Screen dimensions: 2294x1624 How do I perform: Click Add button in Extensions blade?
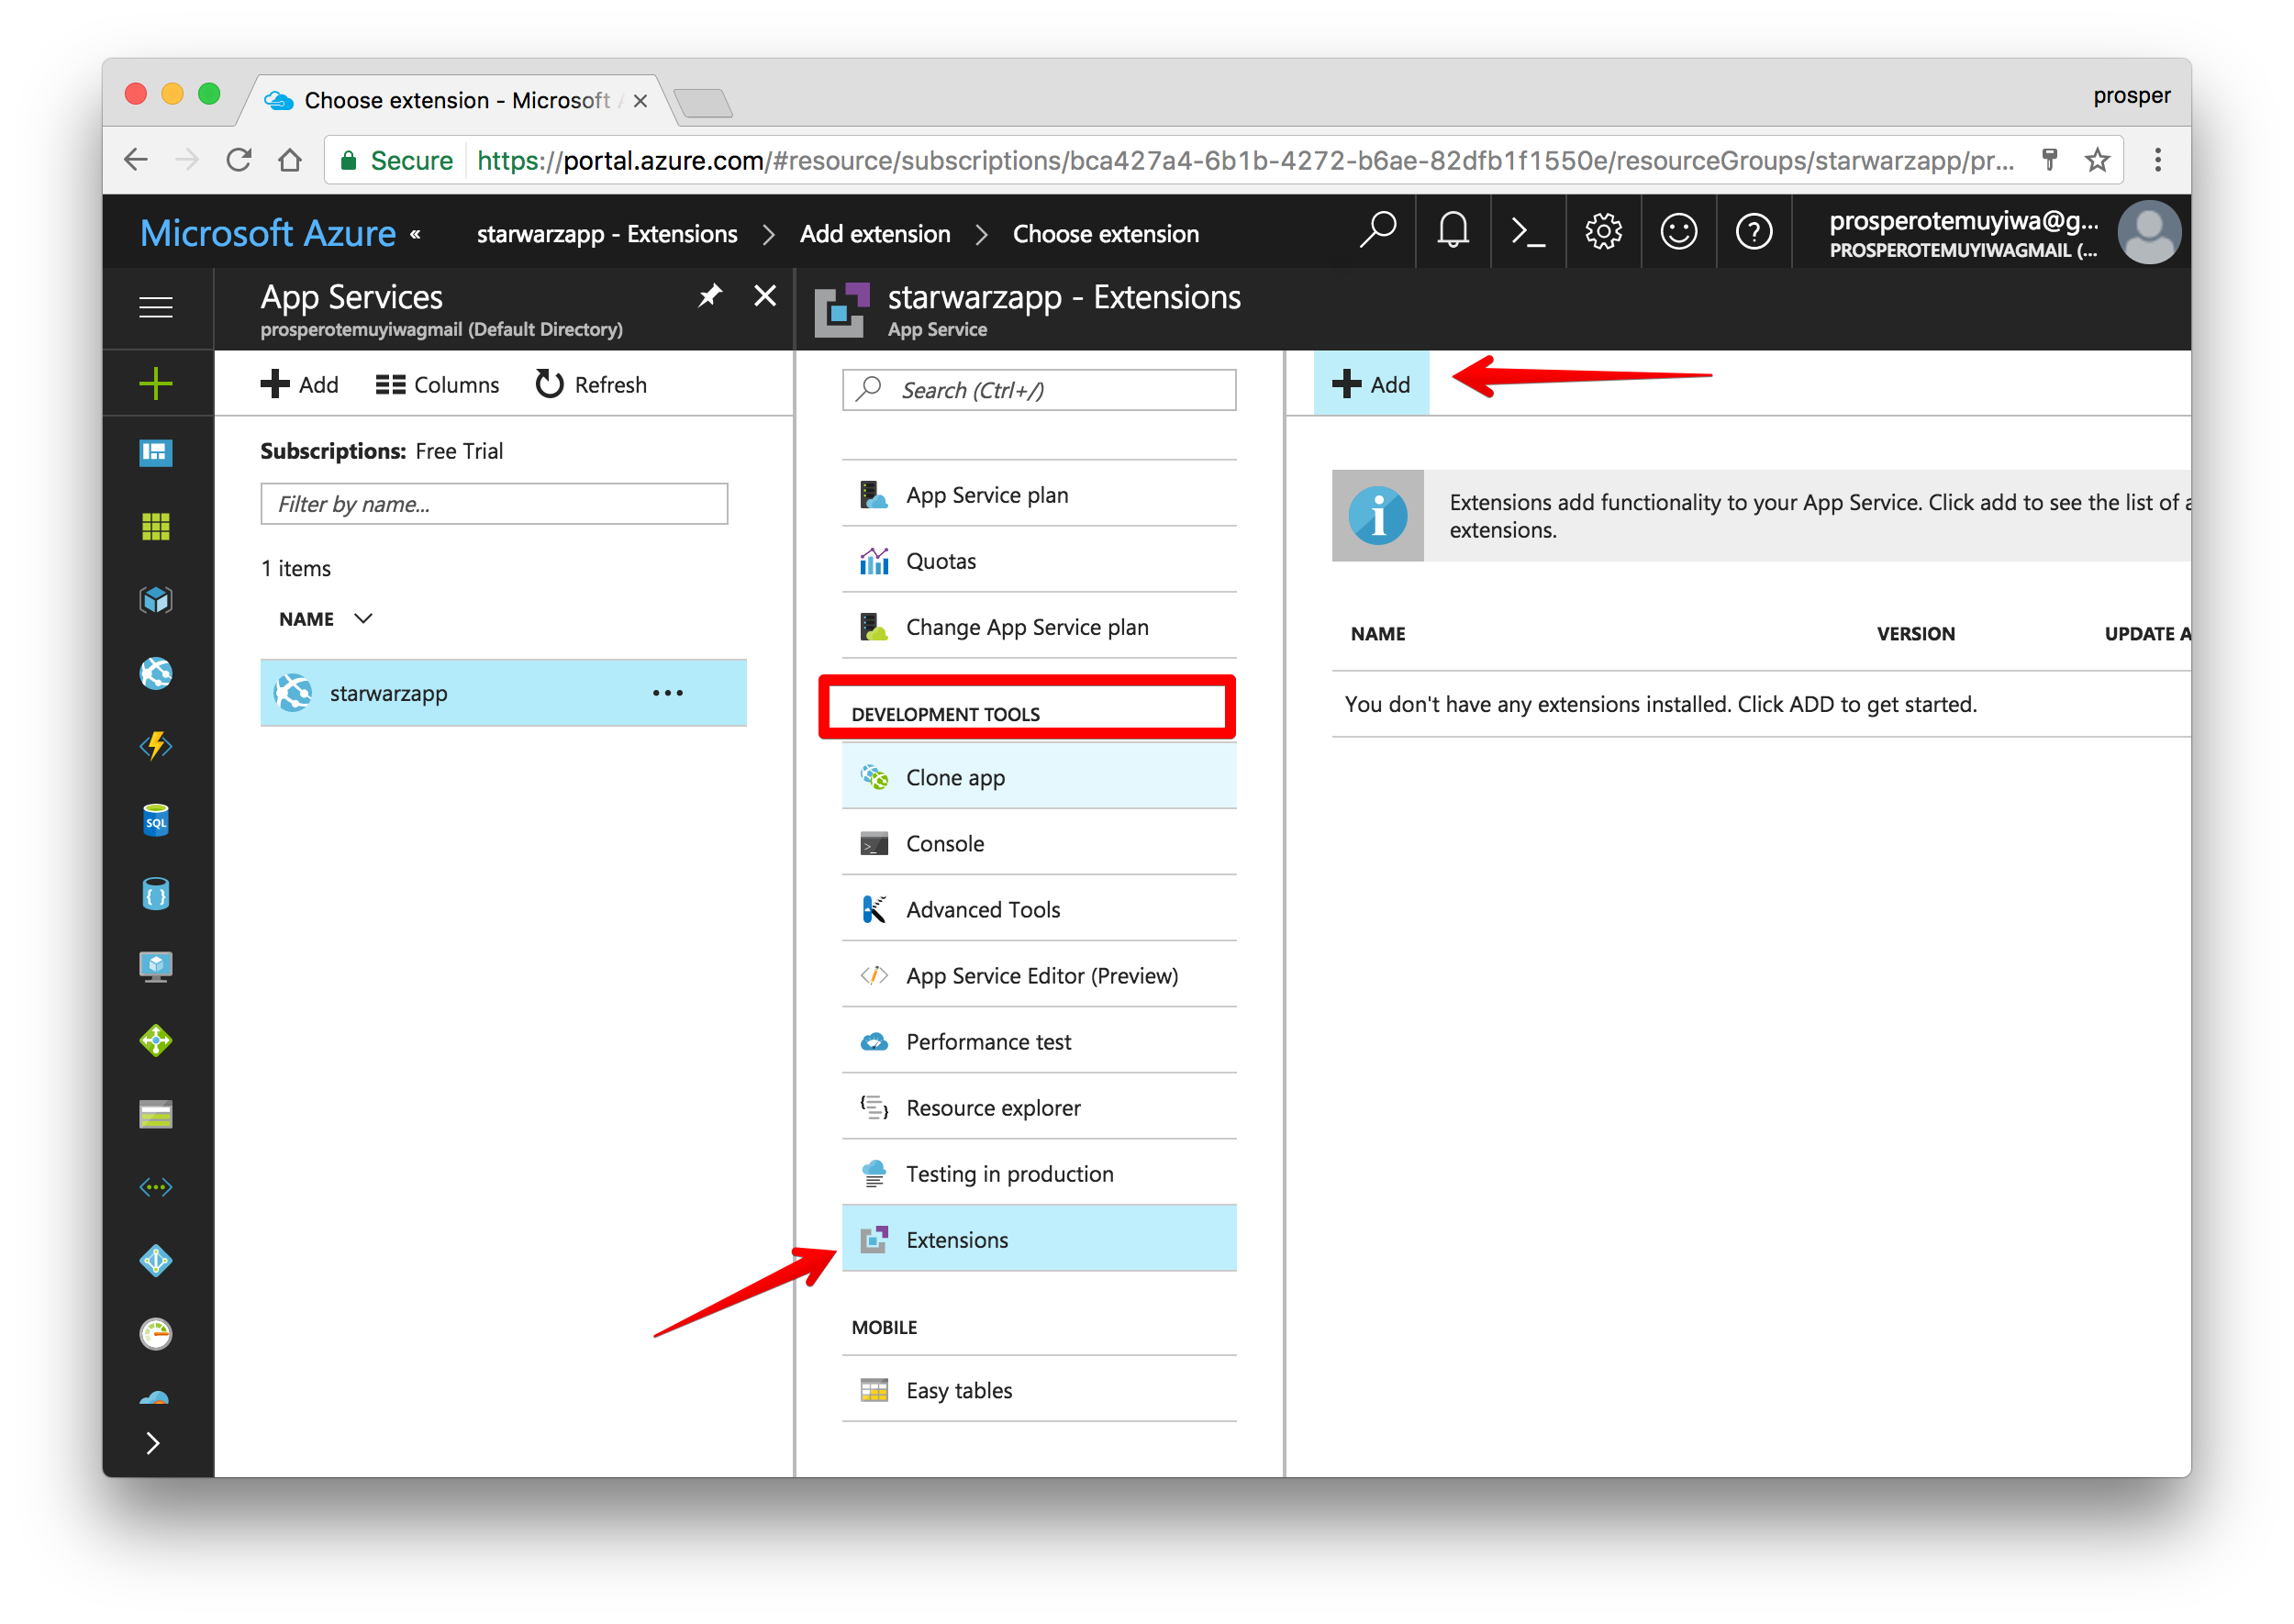pos(1371,384)
